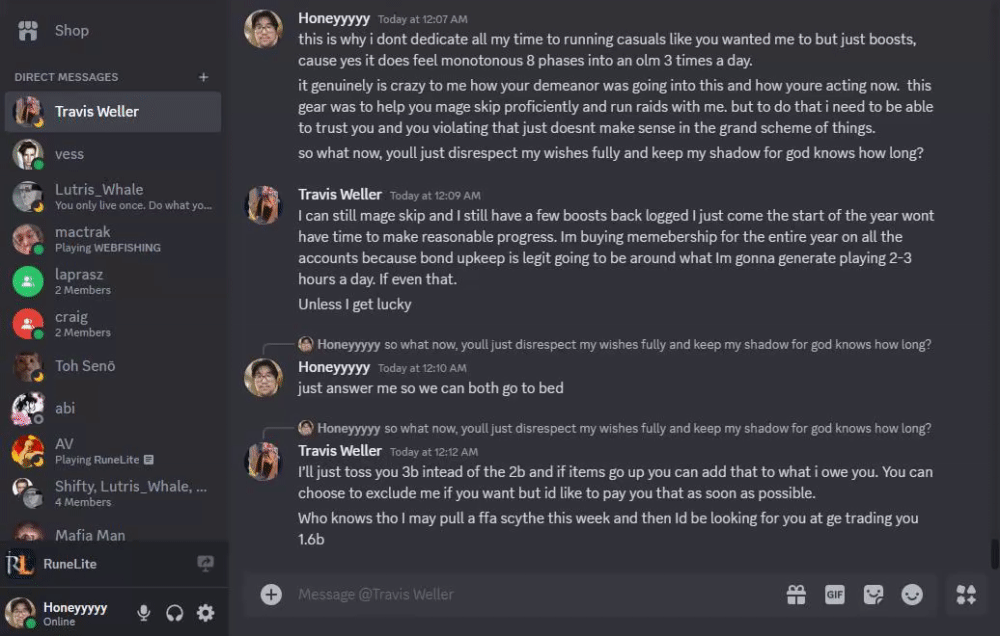
Task: Deafen audio with headphones icon
Action: [175, 613]
